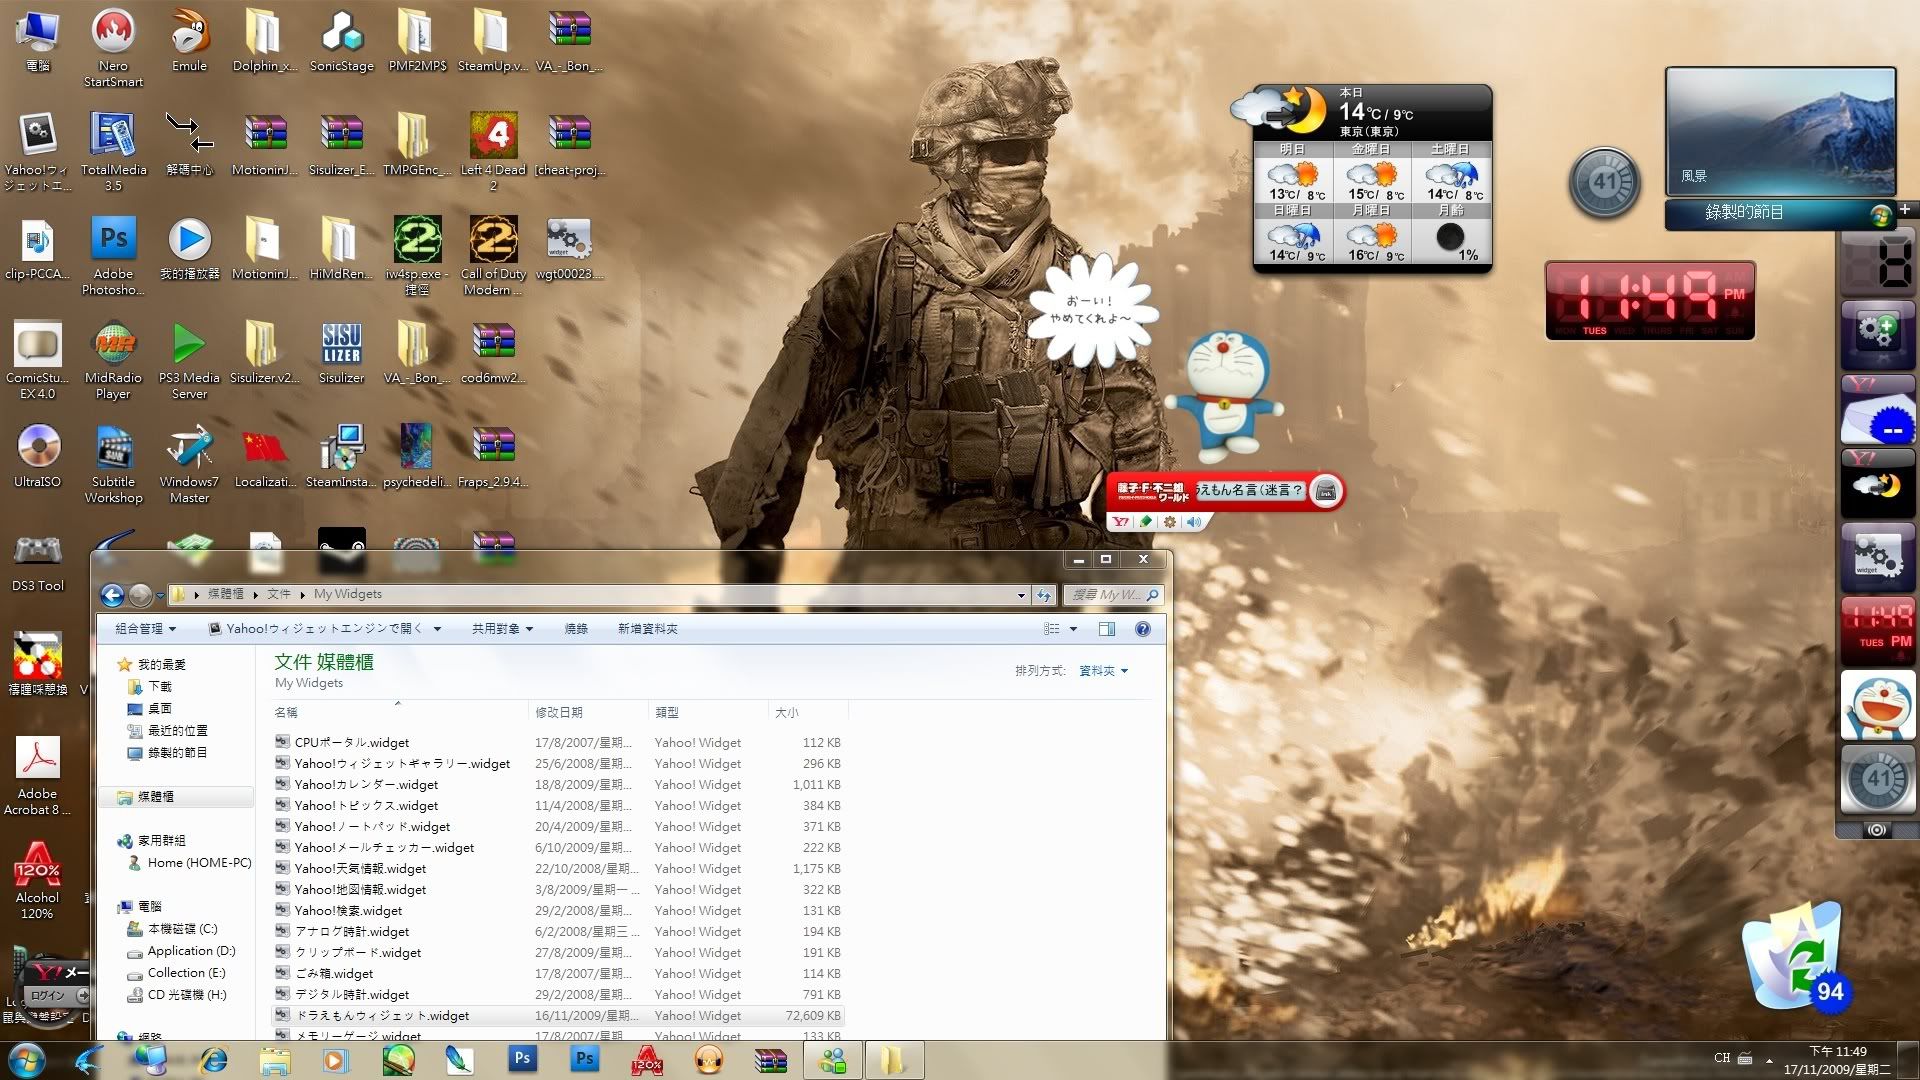The image size is (1920, 1080).
Task: Click the link button on Doraemon widget
Action: [1326, 491]
